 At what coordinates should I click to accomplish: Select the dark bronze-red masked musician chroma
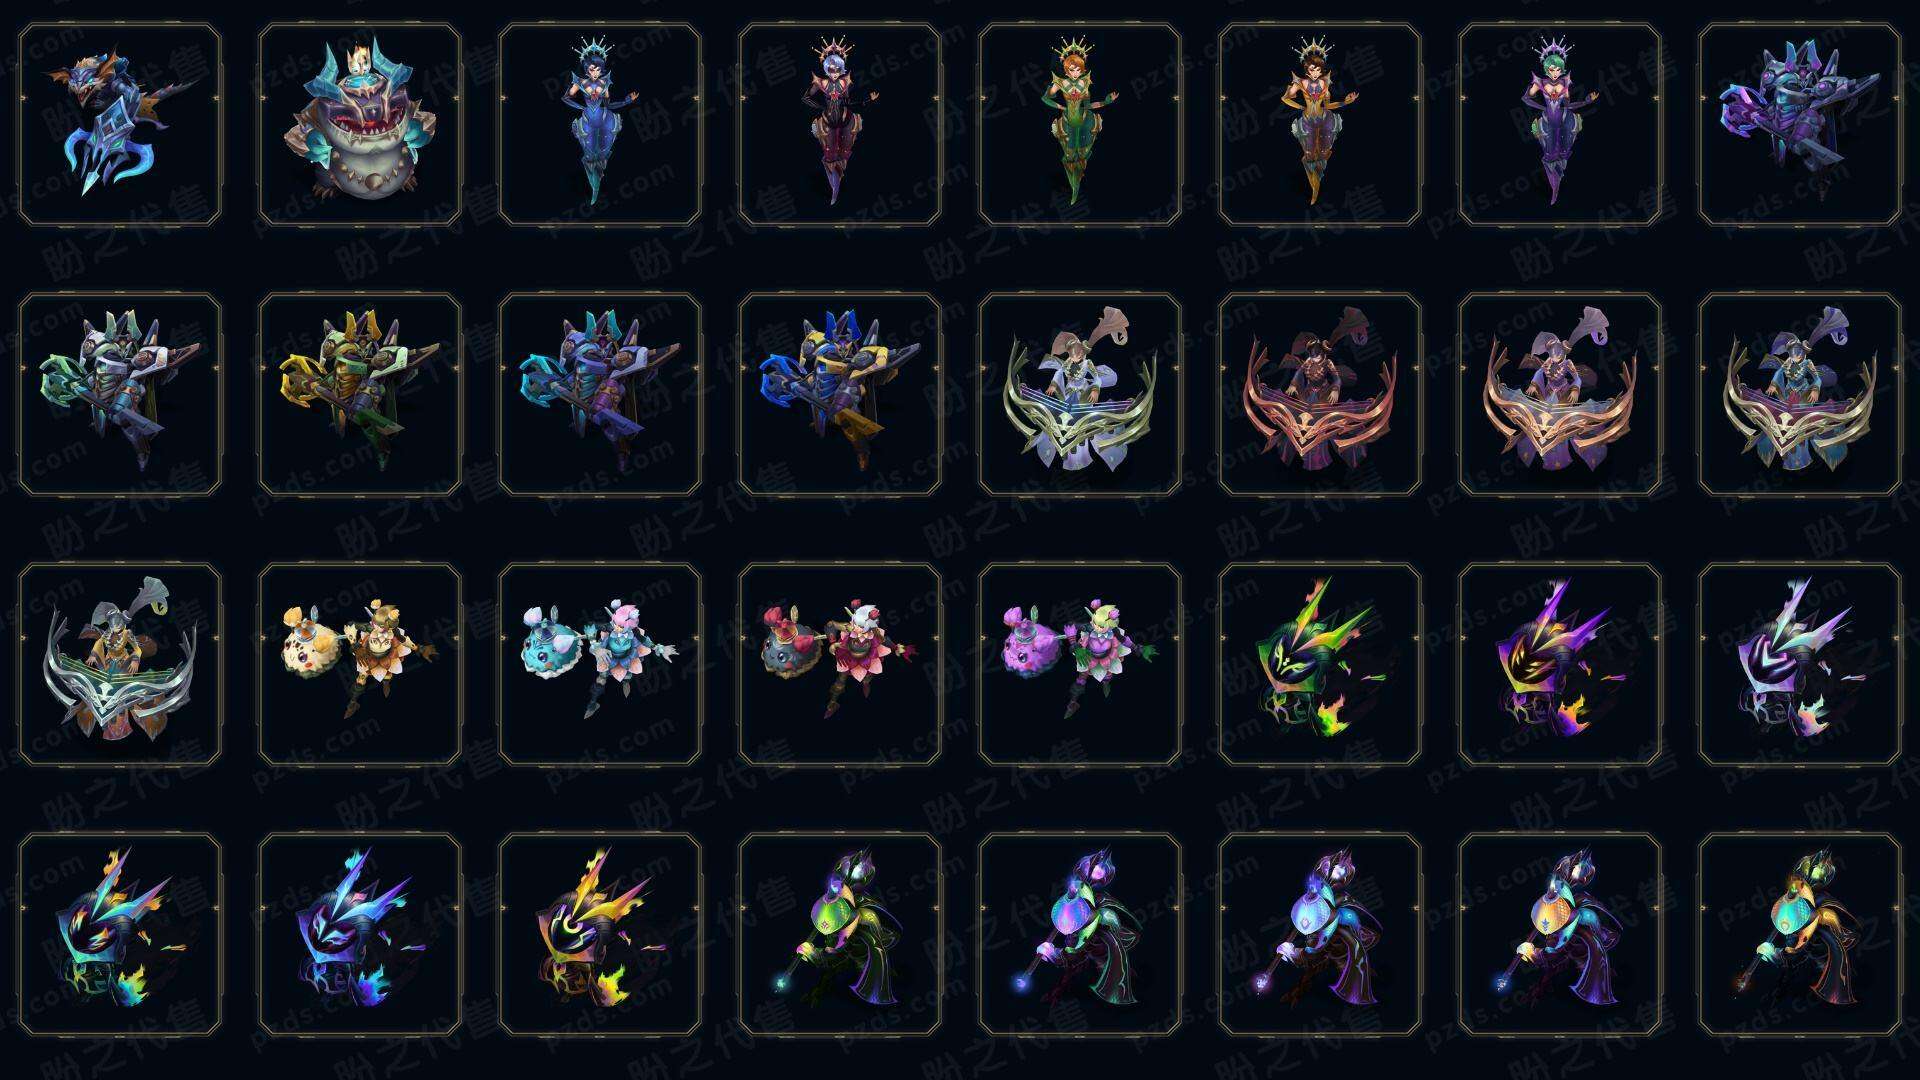tap(1320, 394)
